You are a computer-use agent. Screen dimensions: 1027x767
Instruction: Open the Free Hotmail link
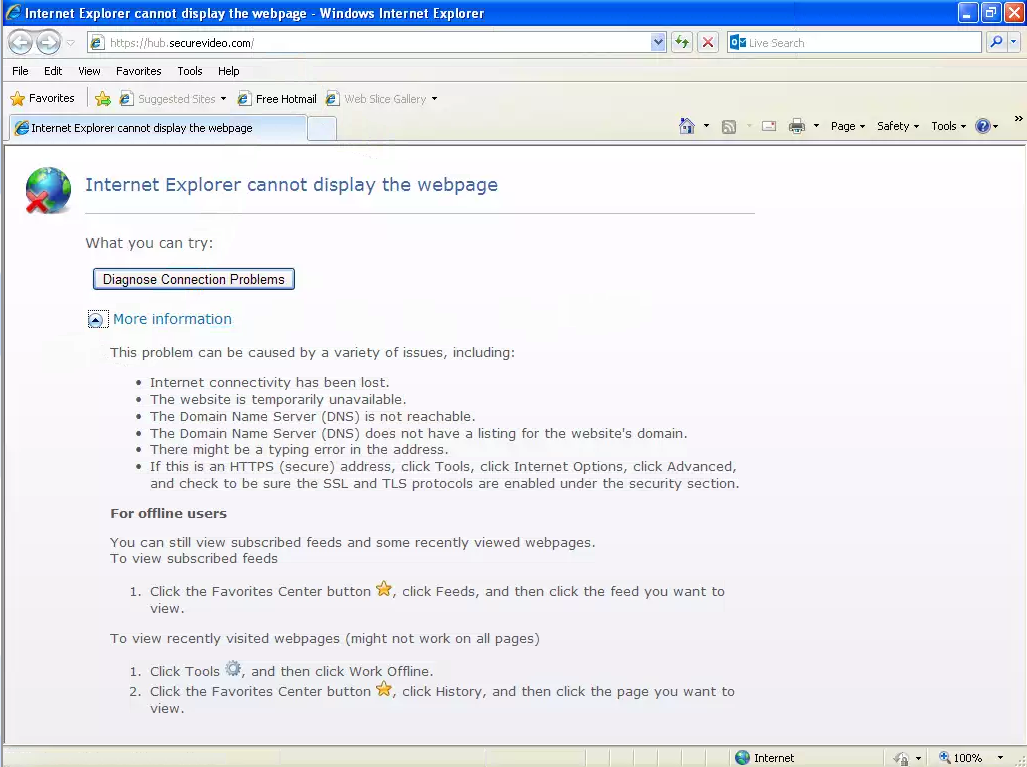tap(286, 98)
